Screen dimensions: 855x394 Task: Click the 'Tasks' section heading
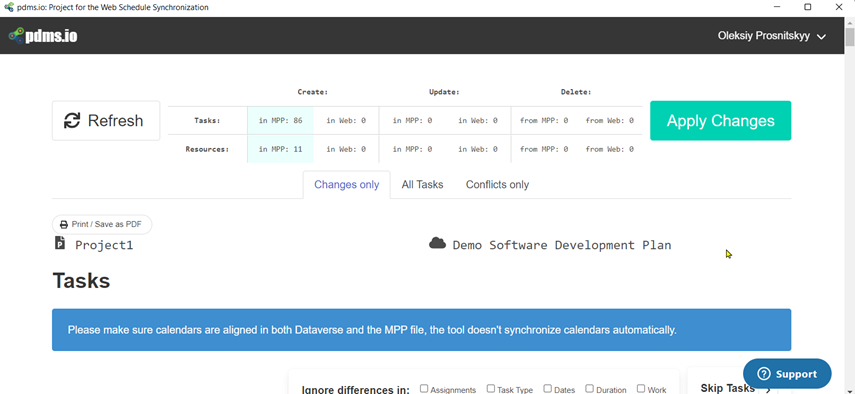click(81, 281)
